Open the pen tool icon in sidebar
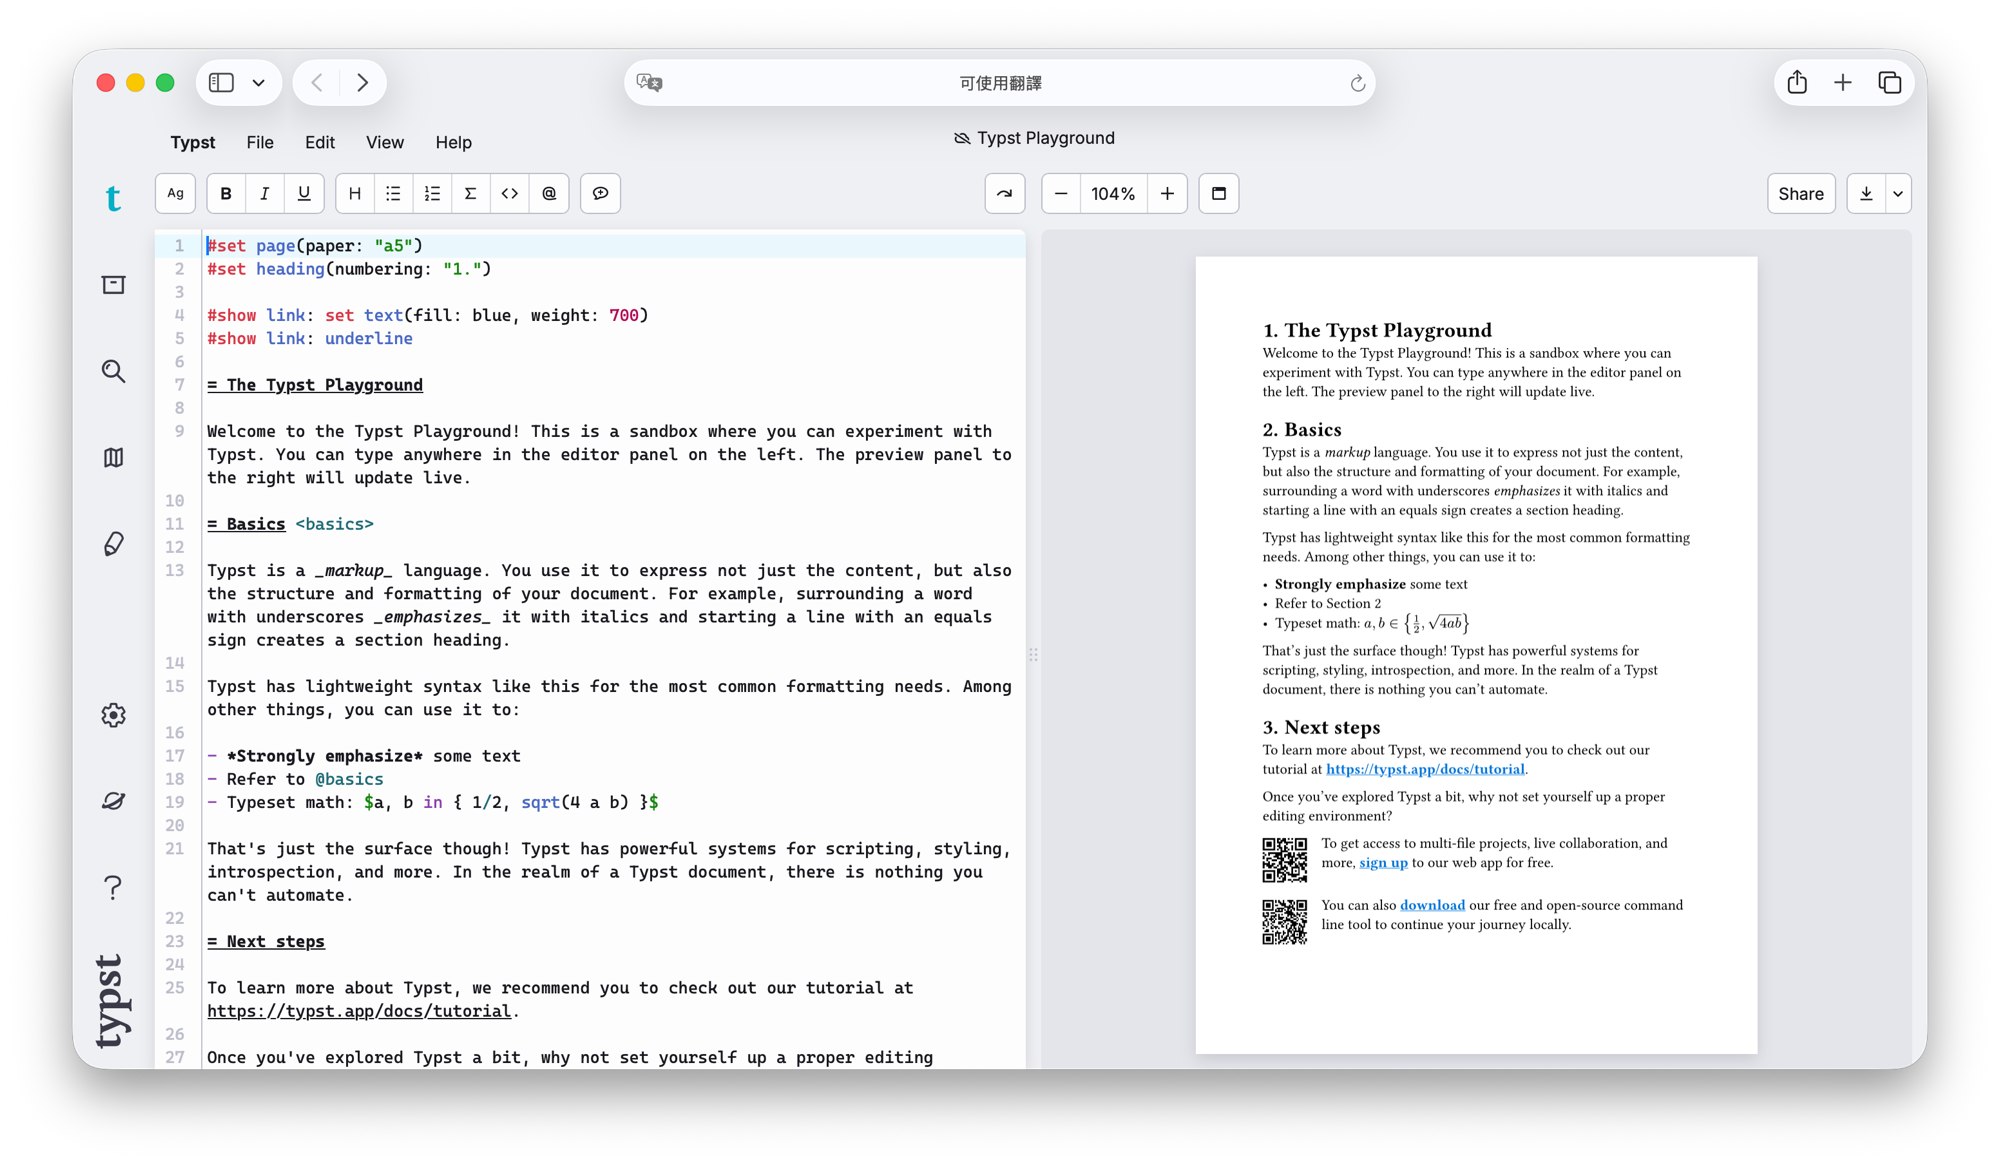The image size is (2000, 1165). point(113,543)
